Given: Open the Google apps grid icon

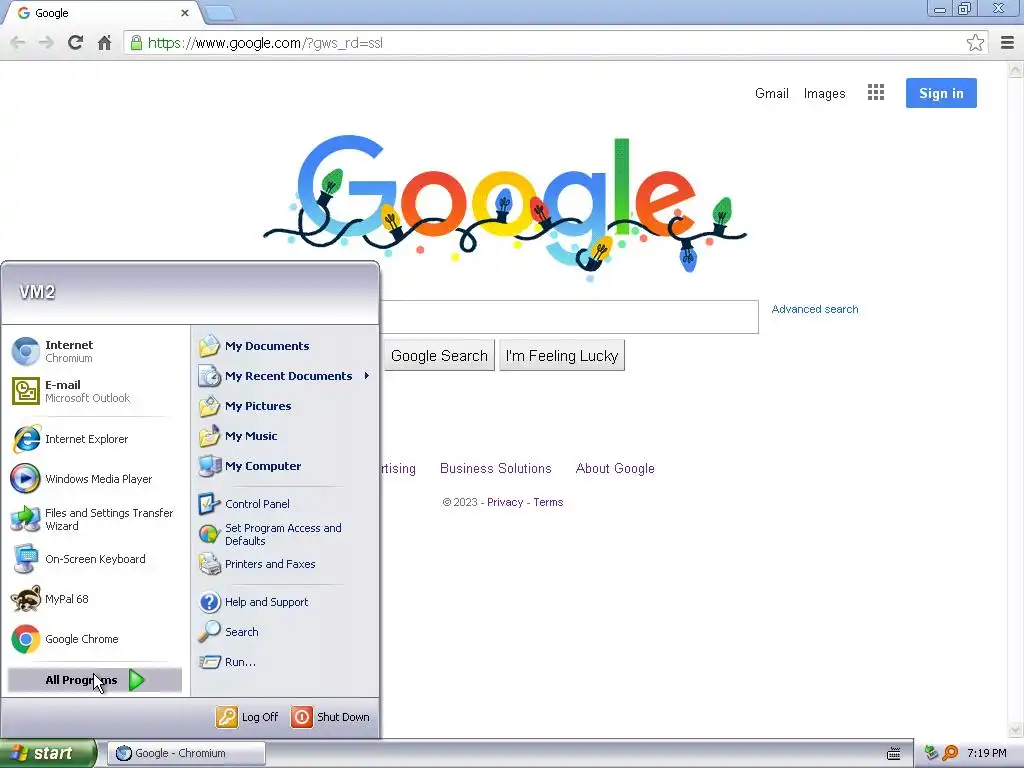Looking at the screenshot, I should point(876,93).
